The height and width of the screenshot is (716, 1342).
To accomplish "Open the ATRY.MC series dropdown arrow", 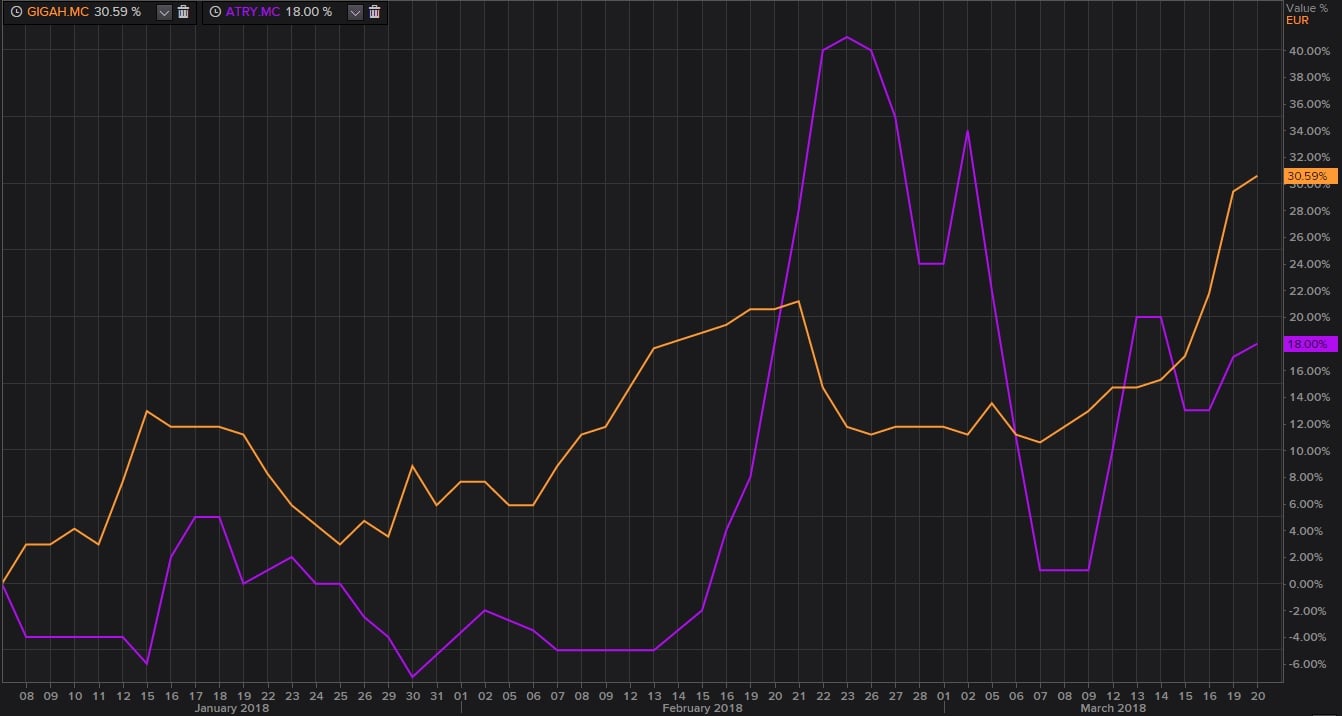I will pos(354,12).
